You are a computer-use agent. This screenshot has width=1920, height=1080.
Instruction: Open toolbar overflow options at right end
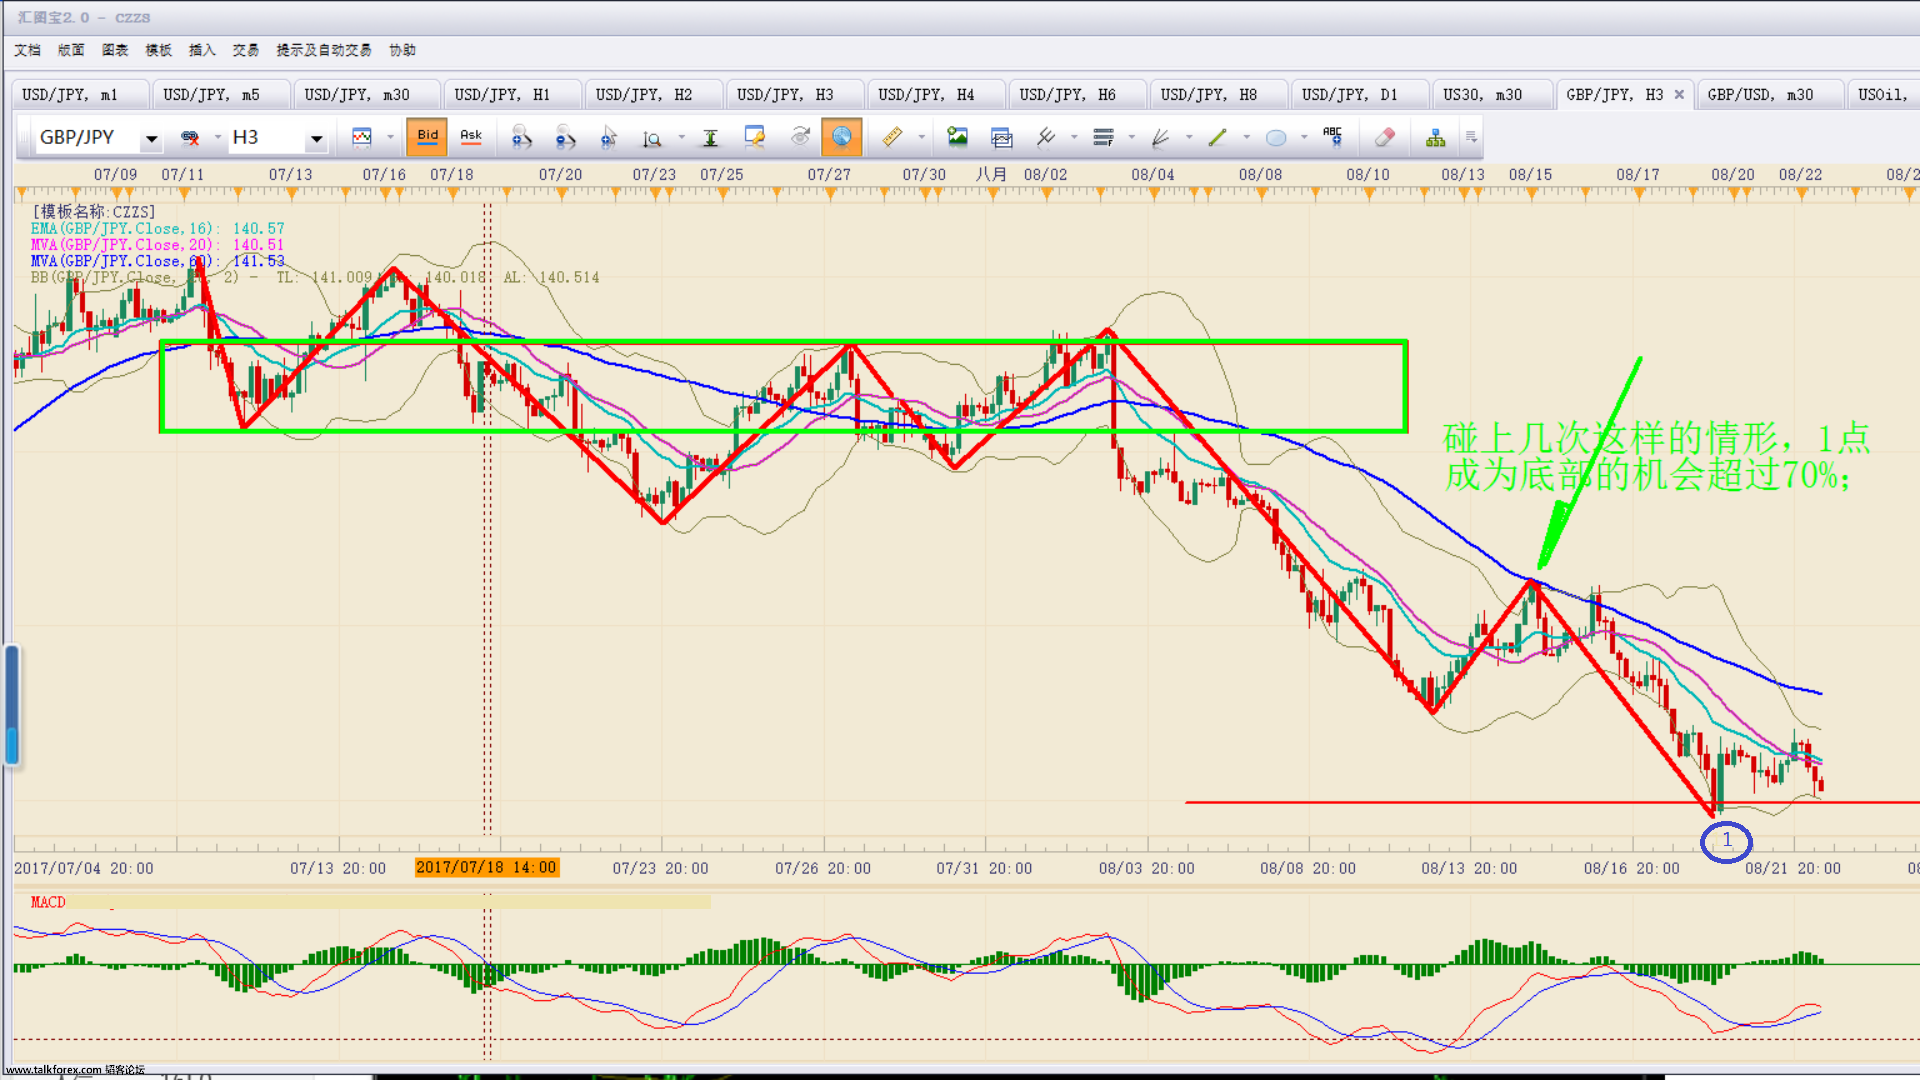[x=1471, y=138]
